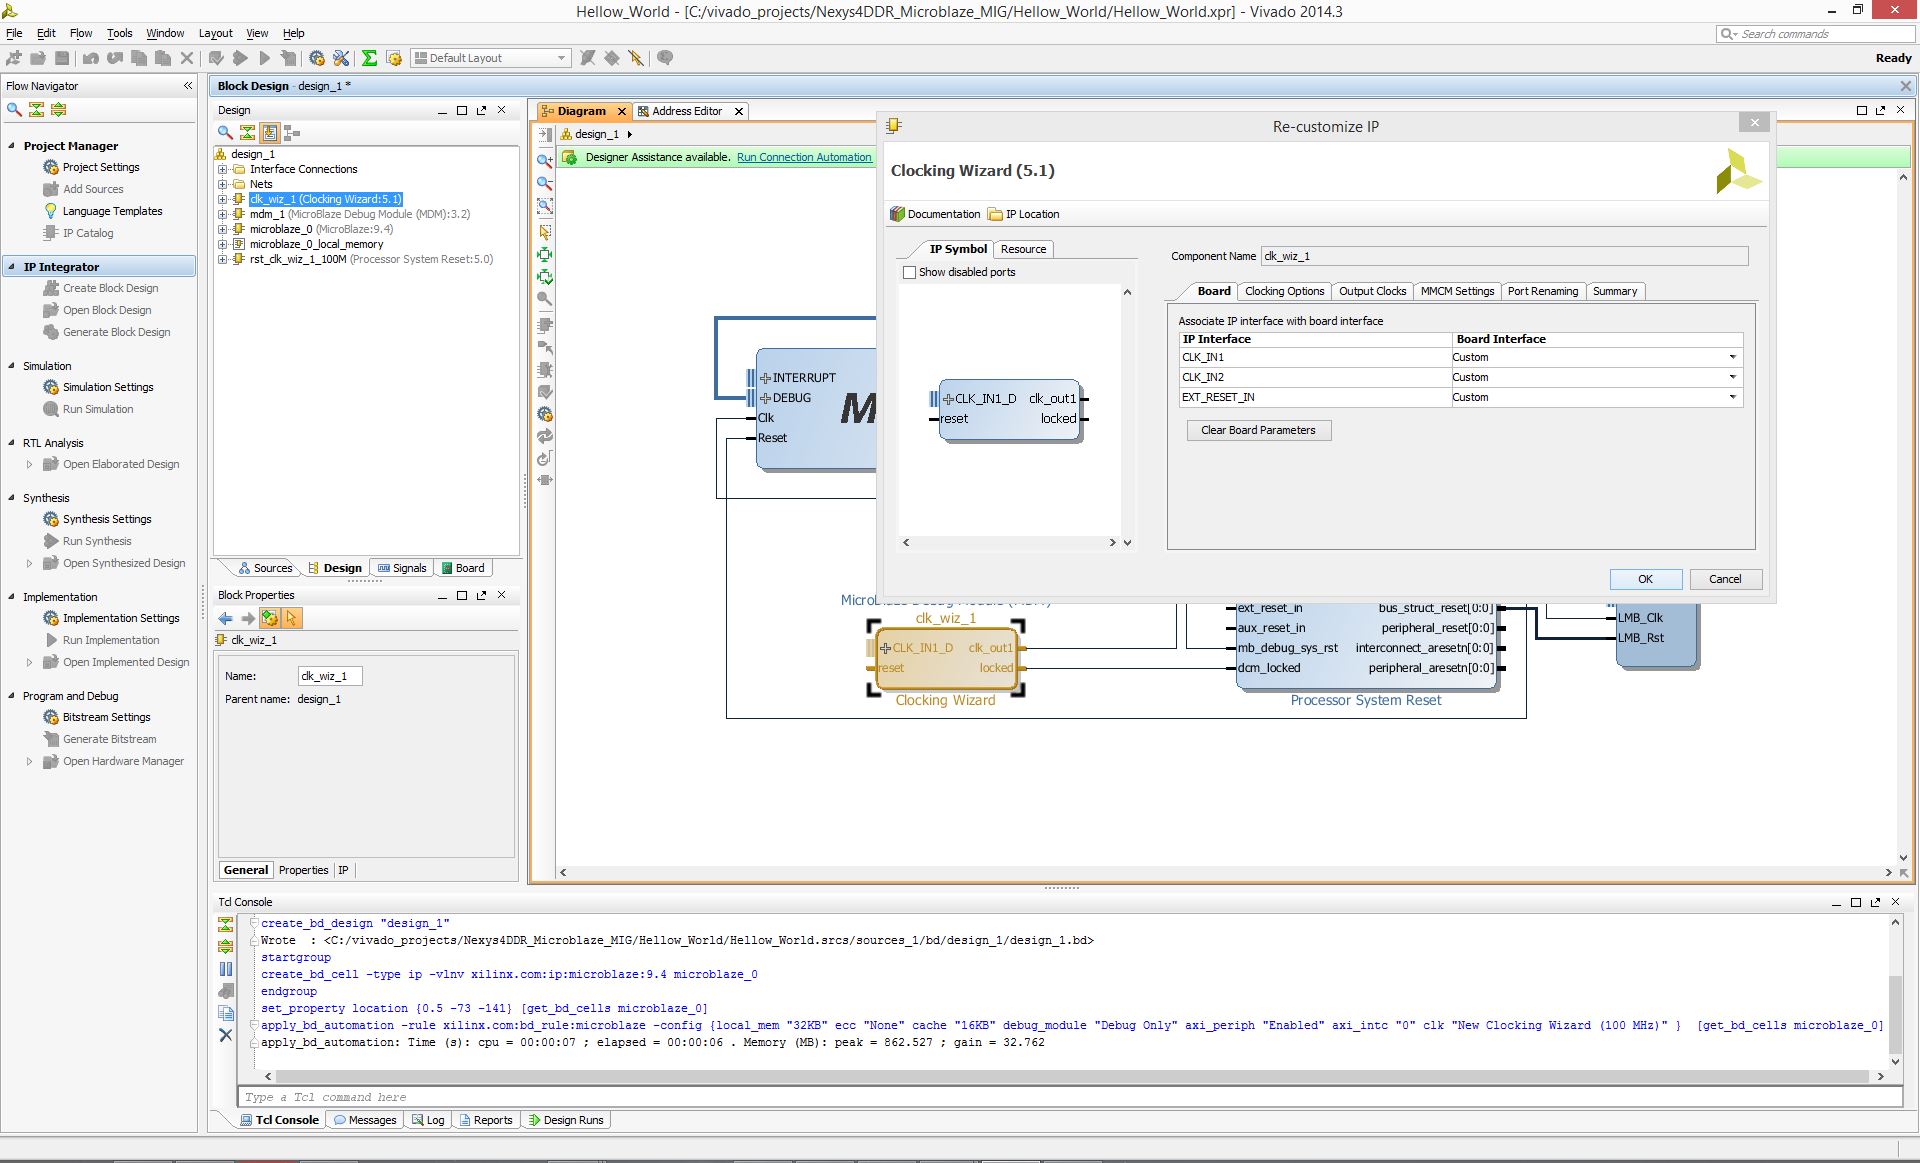Toggle Show disabled ports checkbox
Viewport: 1920px width, 1163px height.
(x=909, y=272)
